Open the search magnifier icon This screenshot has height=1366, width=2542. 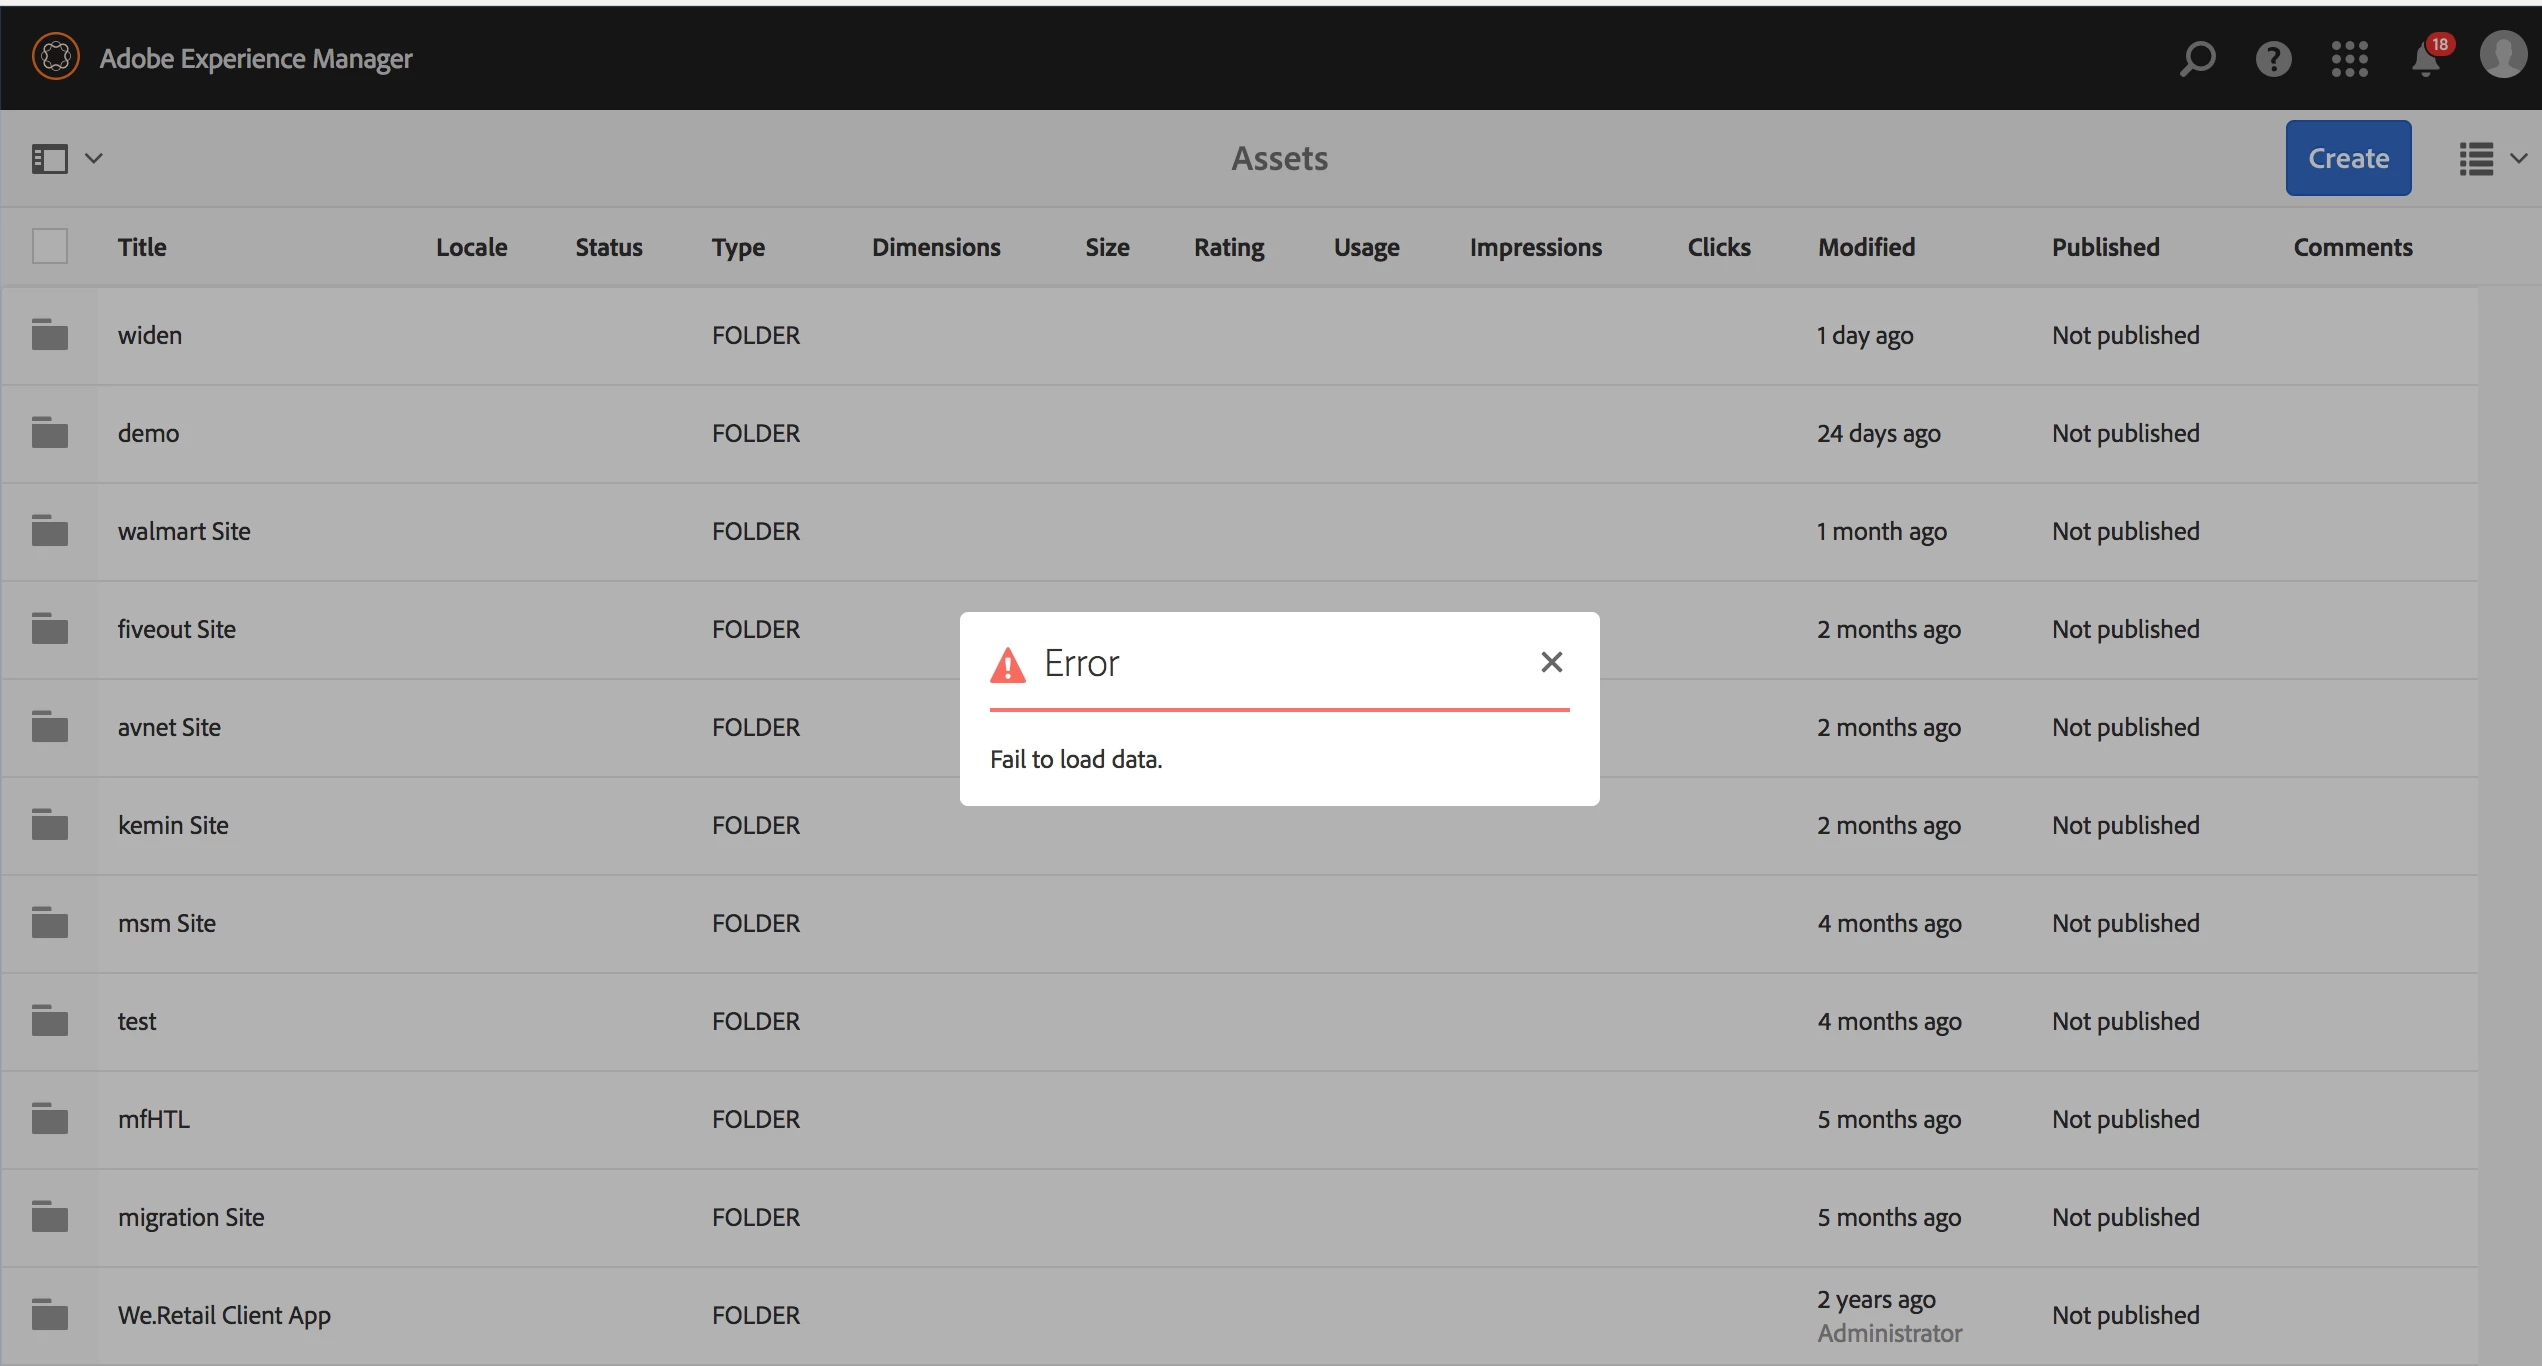click(2197, 58)
